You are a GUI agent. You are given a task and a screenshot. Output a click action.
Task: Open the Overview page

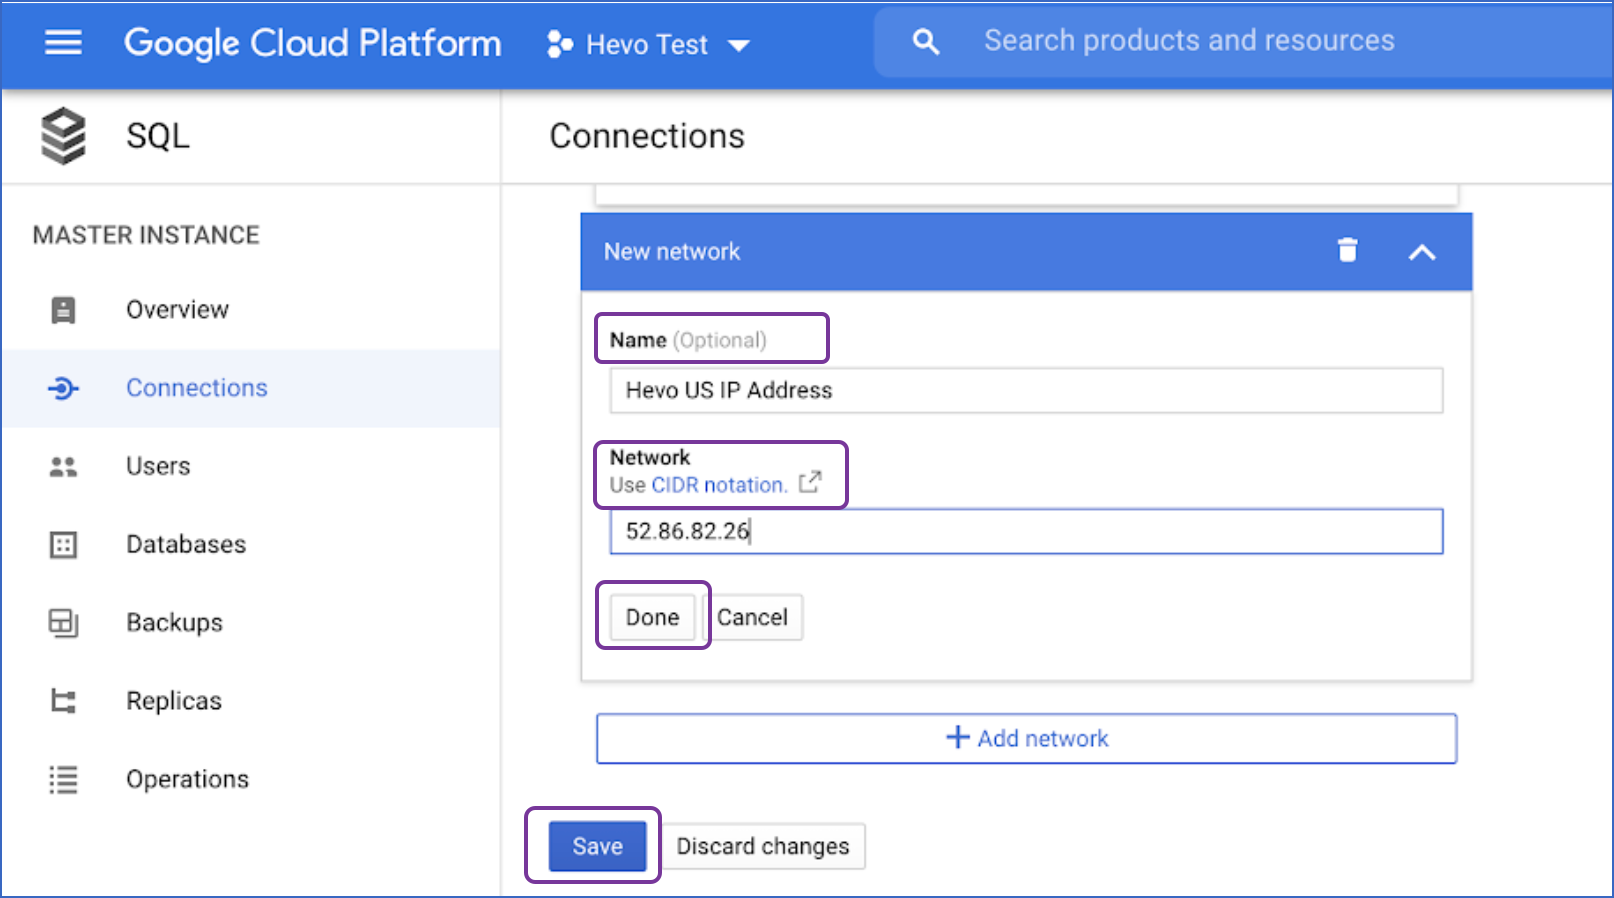click(177, 310)
